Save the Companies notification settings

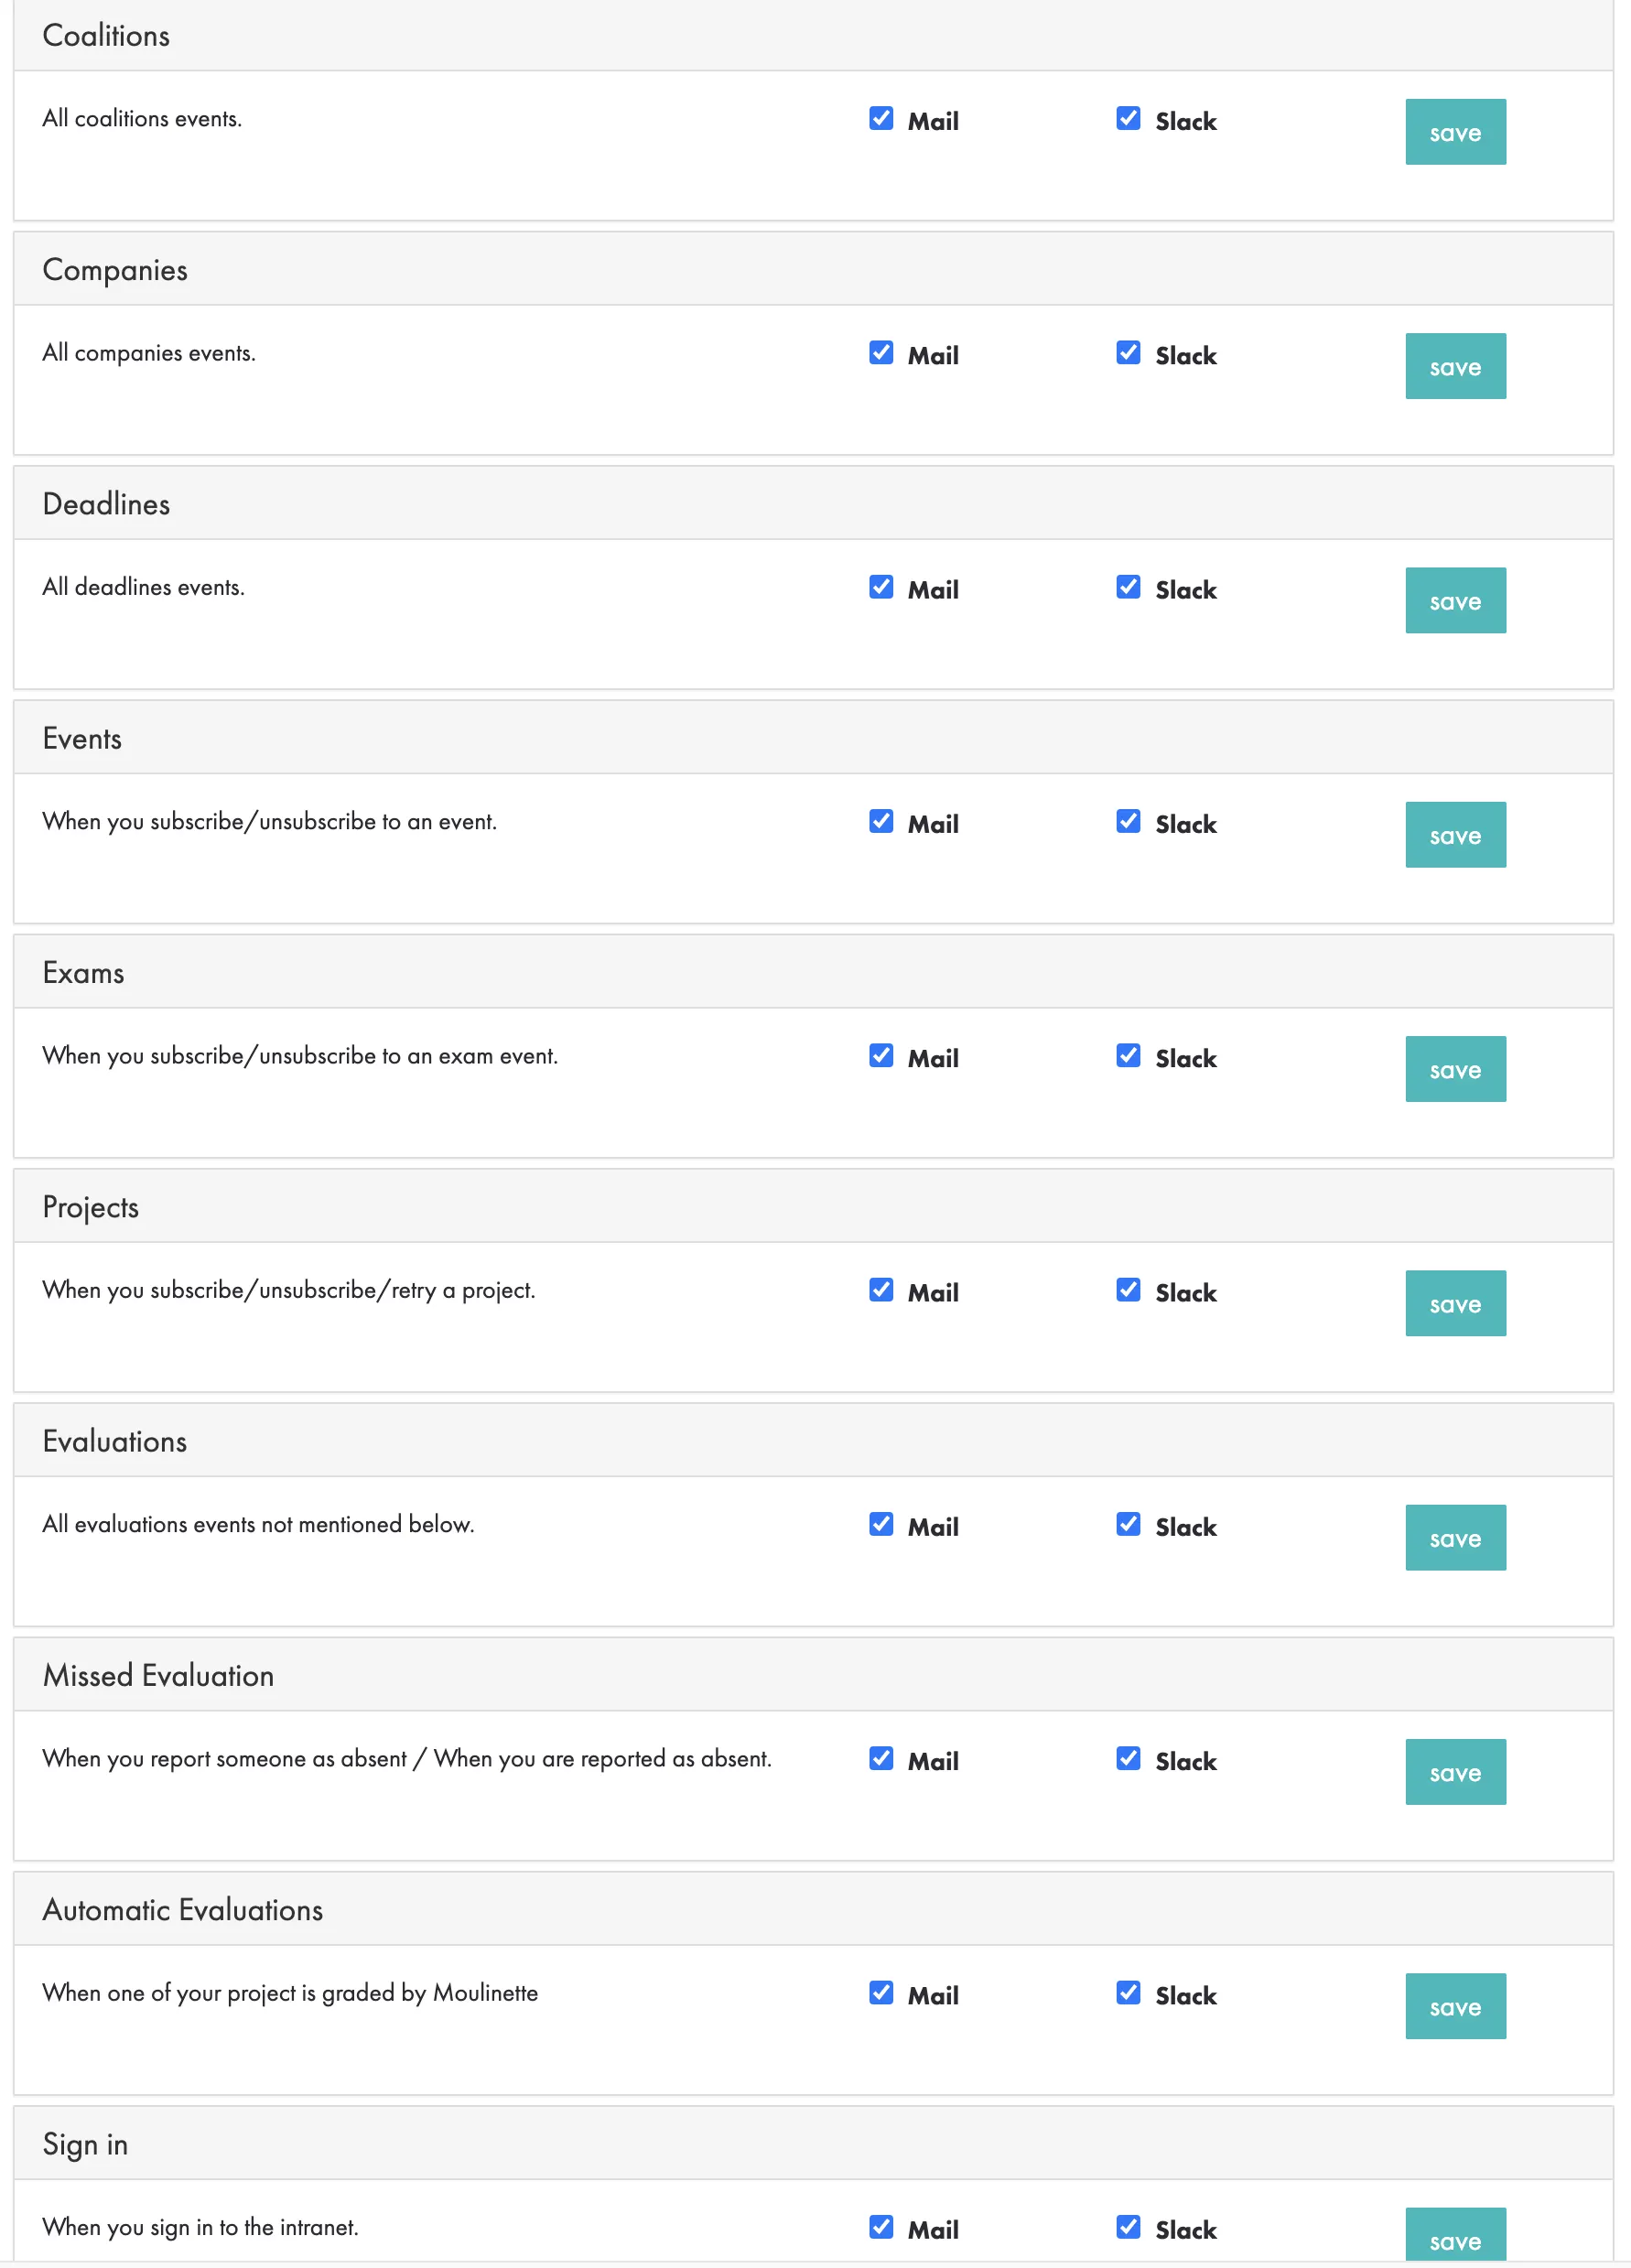1454,366
